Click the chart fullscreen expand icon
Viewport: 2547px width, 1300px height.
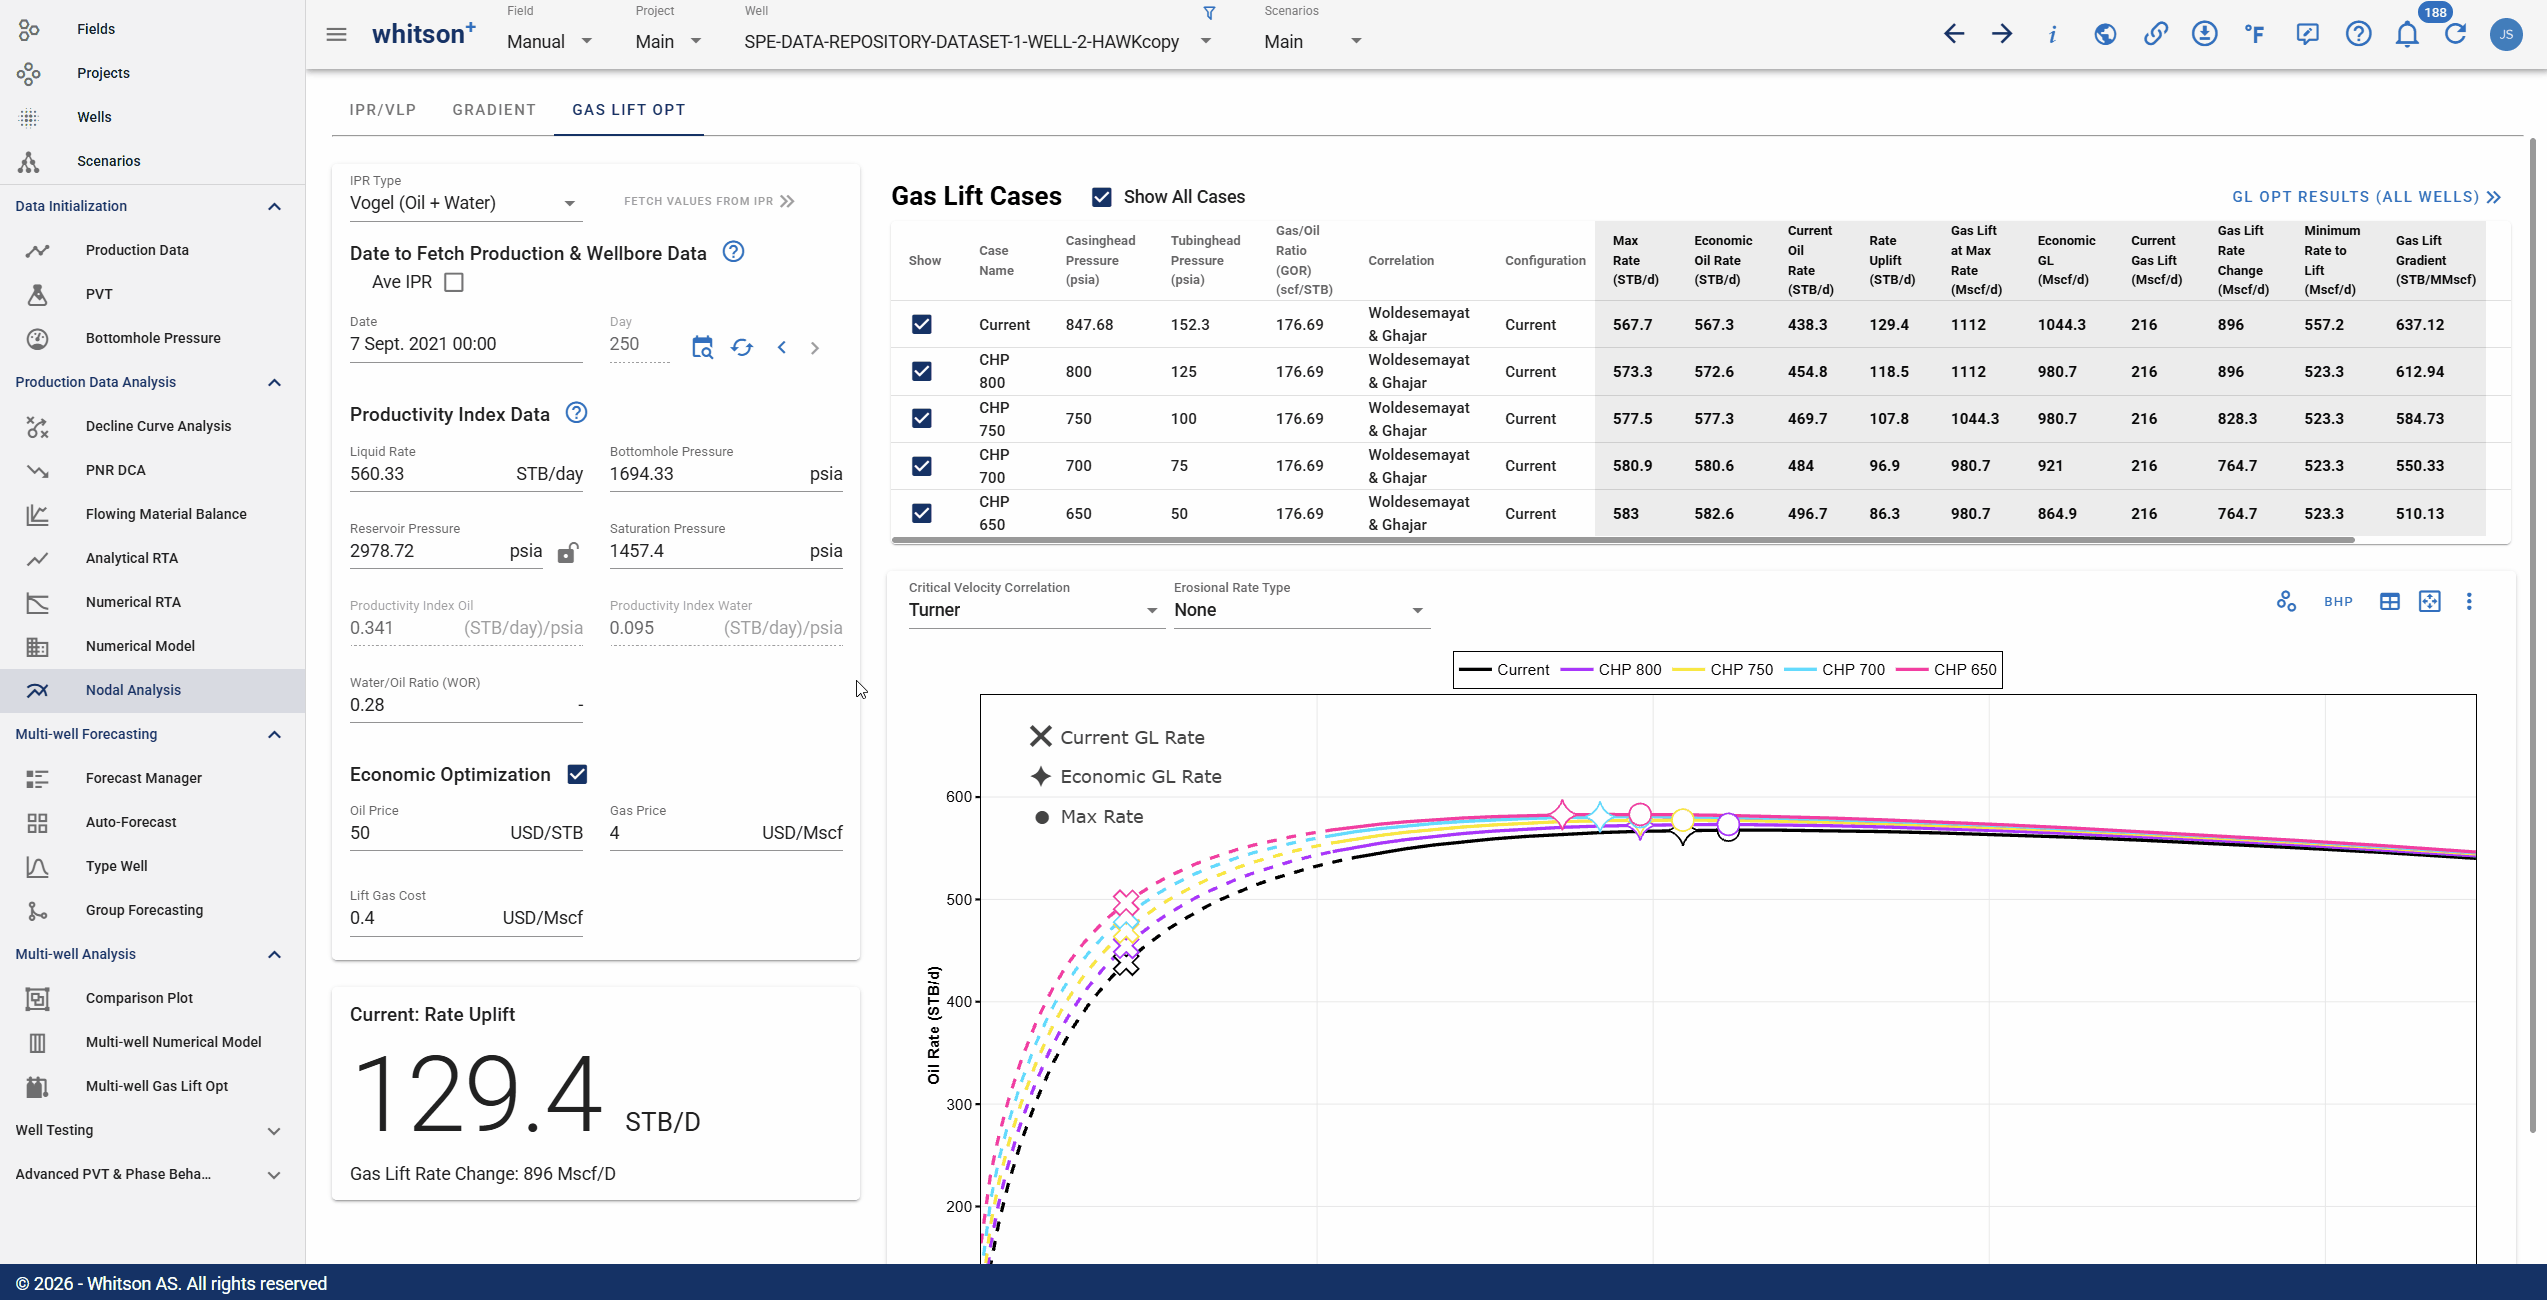[x=2429, y=601]
